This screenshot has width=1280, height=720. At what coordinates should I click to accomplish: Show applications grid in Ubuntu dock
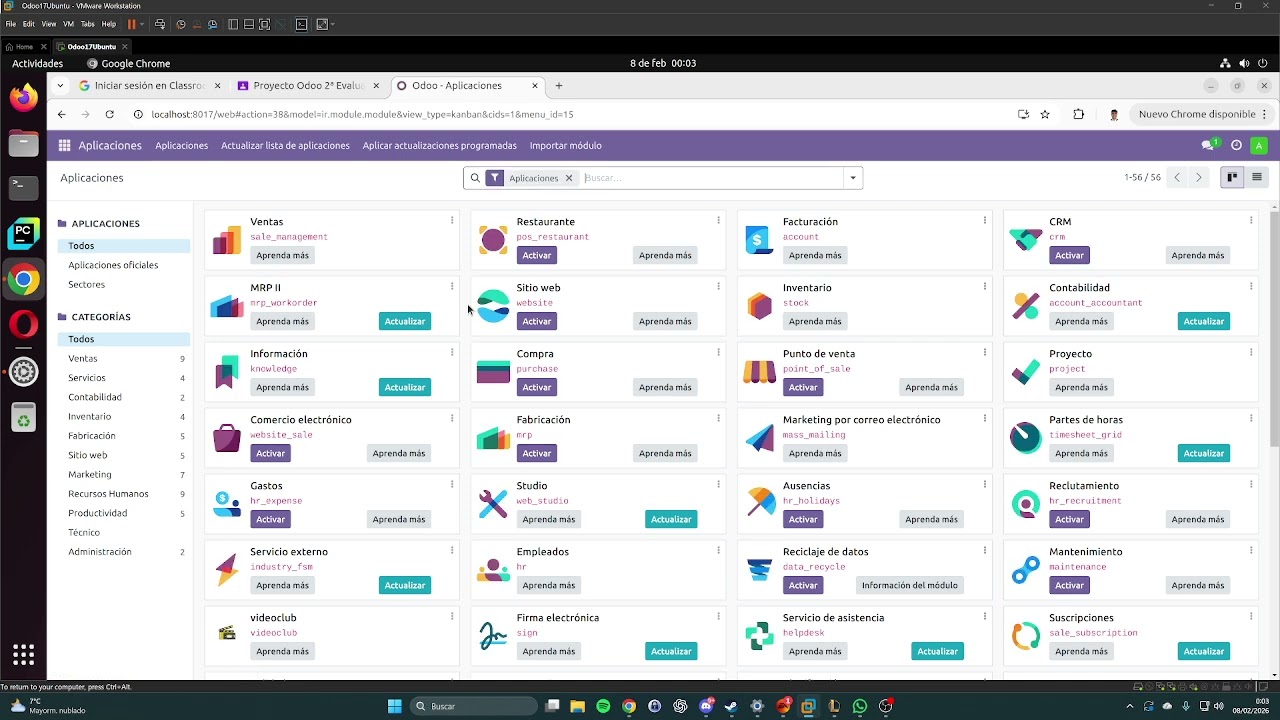(24, 655)
